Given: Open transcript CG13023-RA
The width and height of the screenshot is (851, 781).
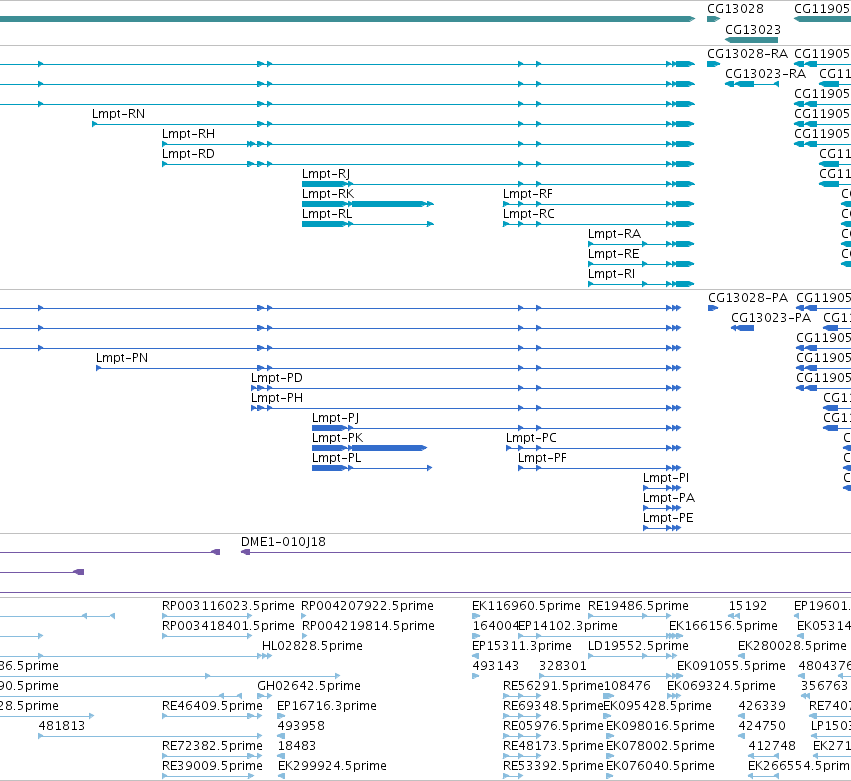Looking at the screenshot, I should (765, 73).
